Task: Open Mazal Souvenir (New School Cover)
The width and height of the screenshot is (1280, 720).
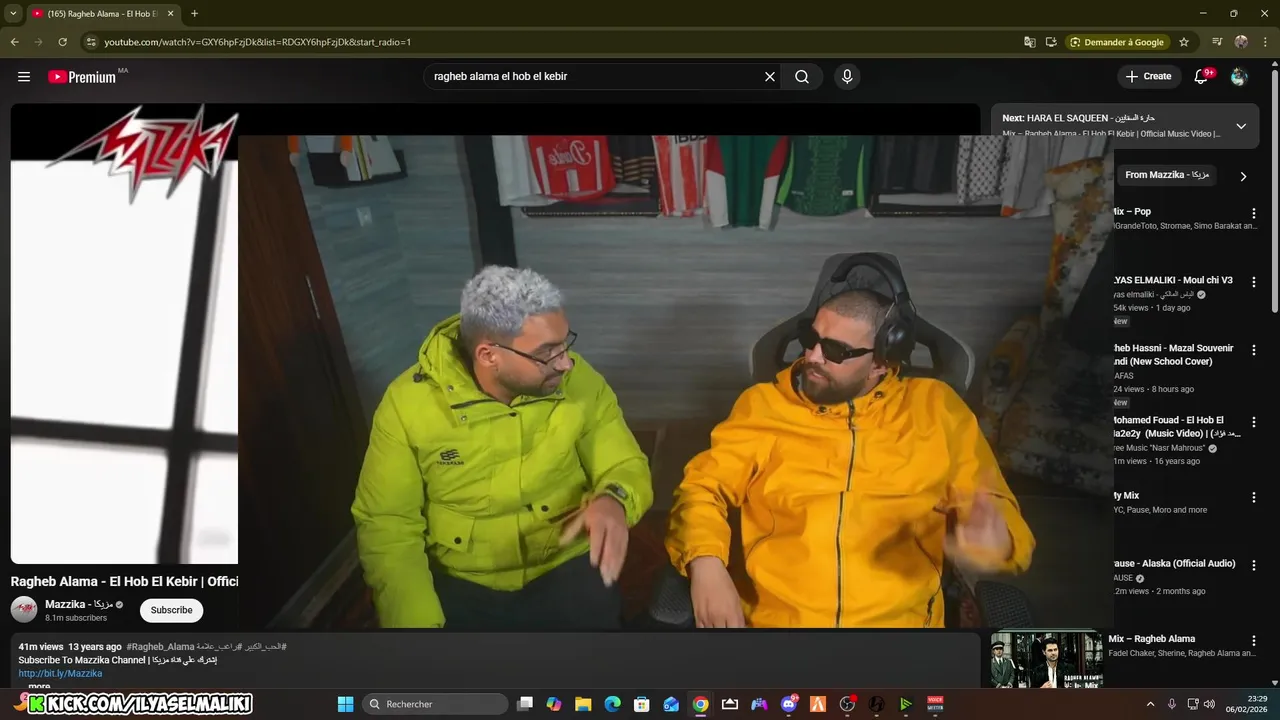Action: pyautogui.click(x=1173, y=355)
